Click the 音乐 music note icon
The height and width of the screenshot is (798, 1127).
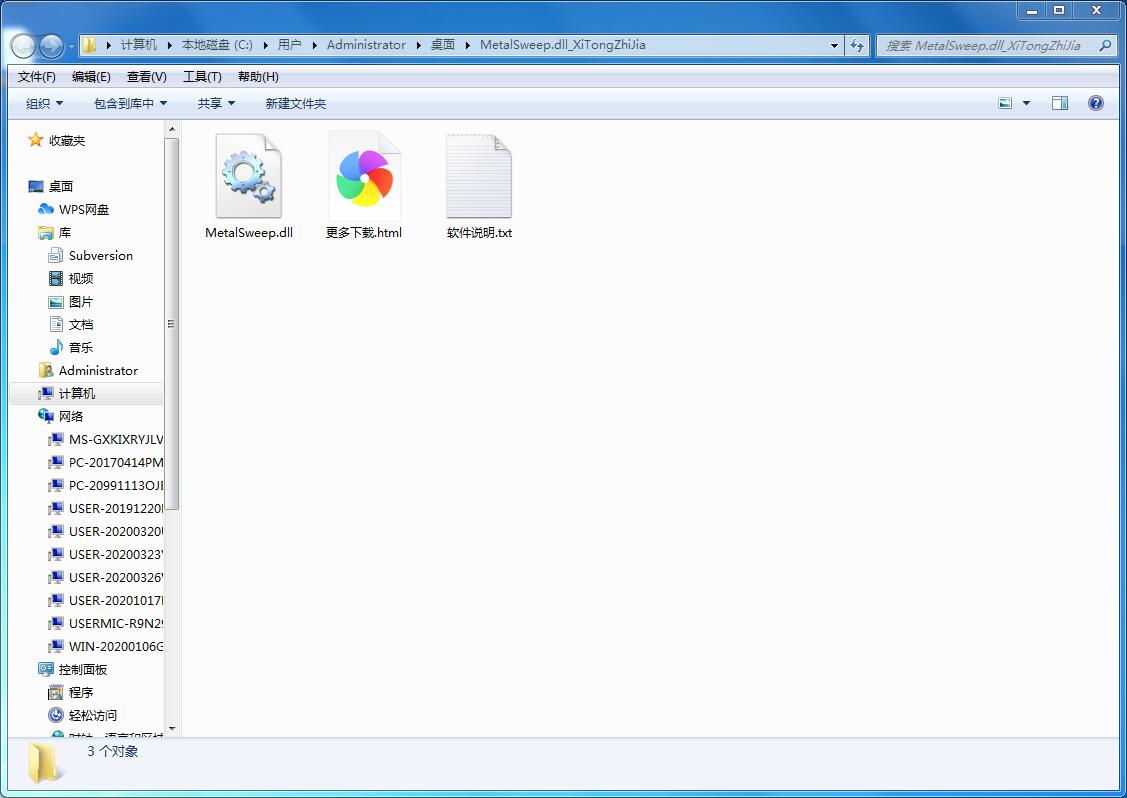(55, 347)
